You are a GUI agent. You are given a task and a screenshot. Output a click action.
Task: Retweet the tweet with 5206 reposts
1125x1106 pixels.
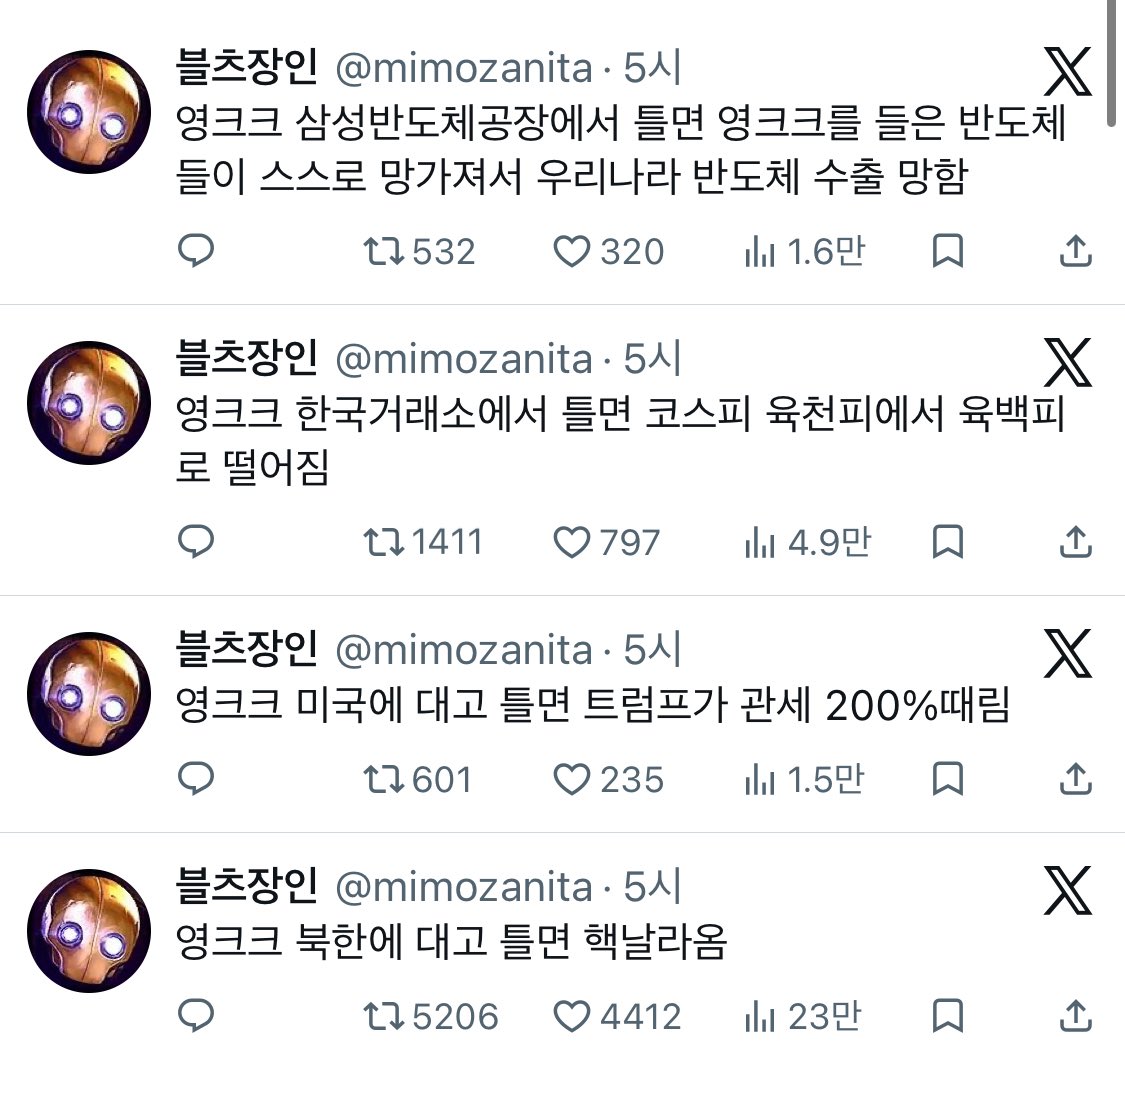pyautogui.click(x=430, y=1016)
